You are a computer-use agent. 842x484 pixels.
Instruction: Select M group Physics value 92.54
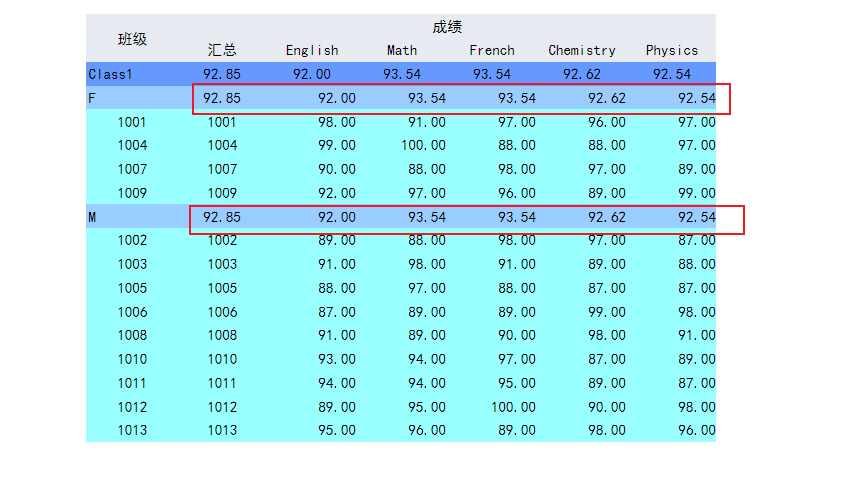[x=697, y=217]
